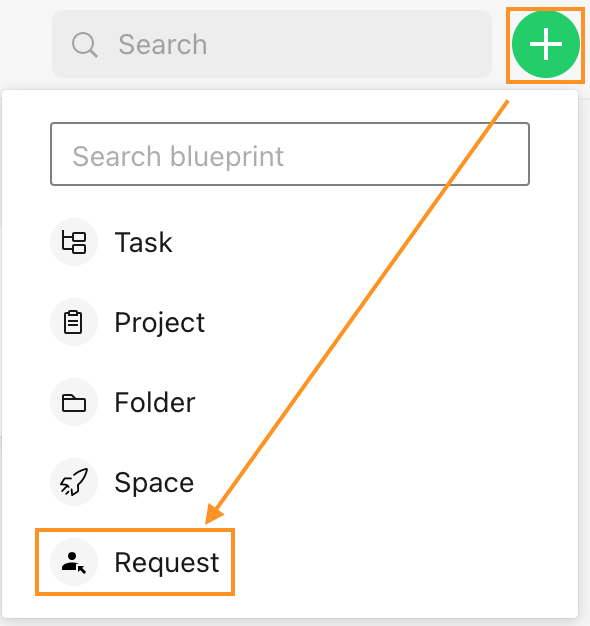Create a new Request from the list
Screen dimensions: 590x626
tap(135, 562)
